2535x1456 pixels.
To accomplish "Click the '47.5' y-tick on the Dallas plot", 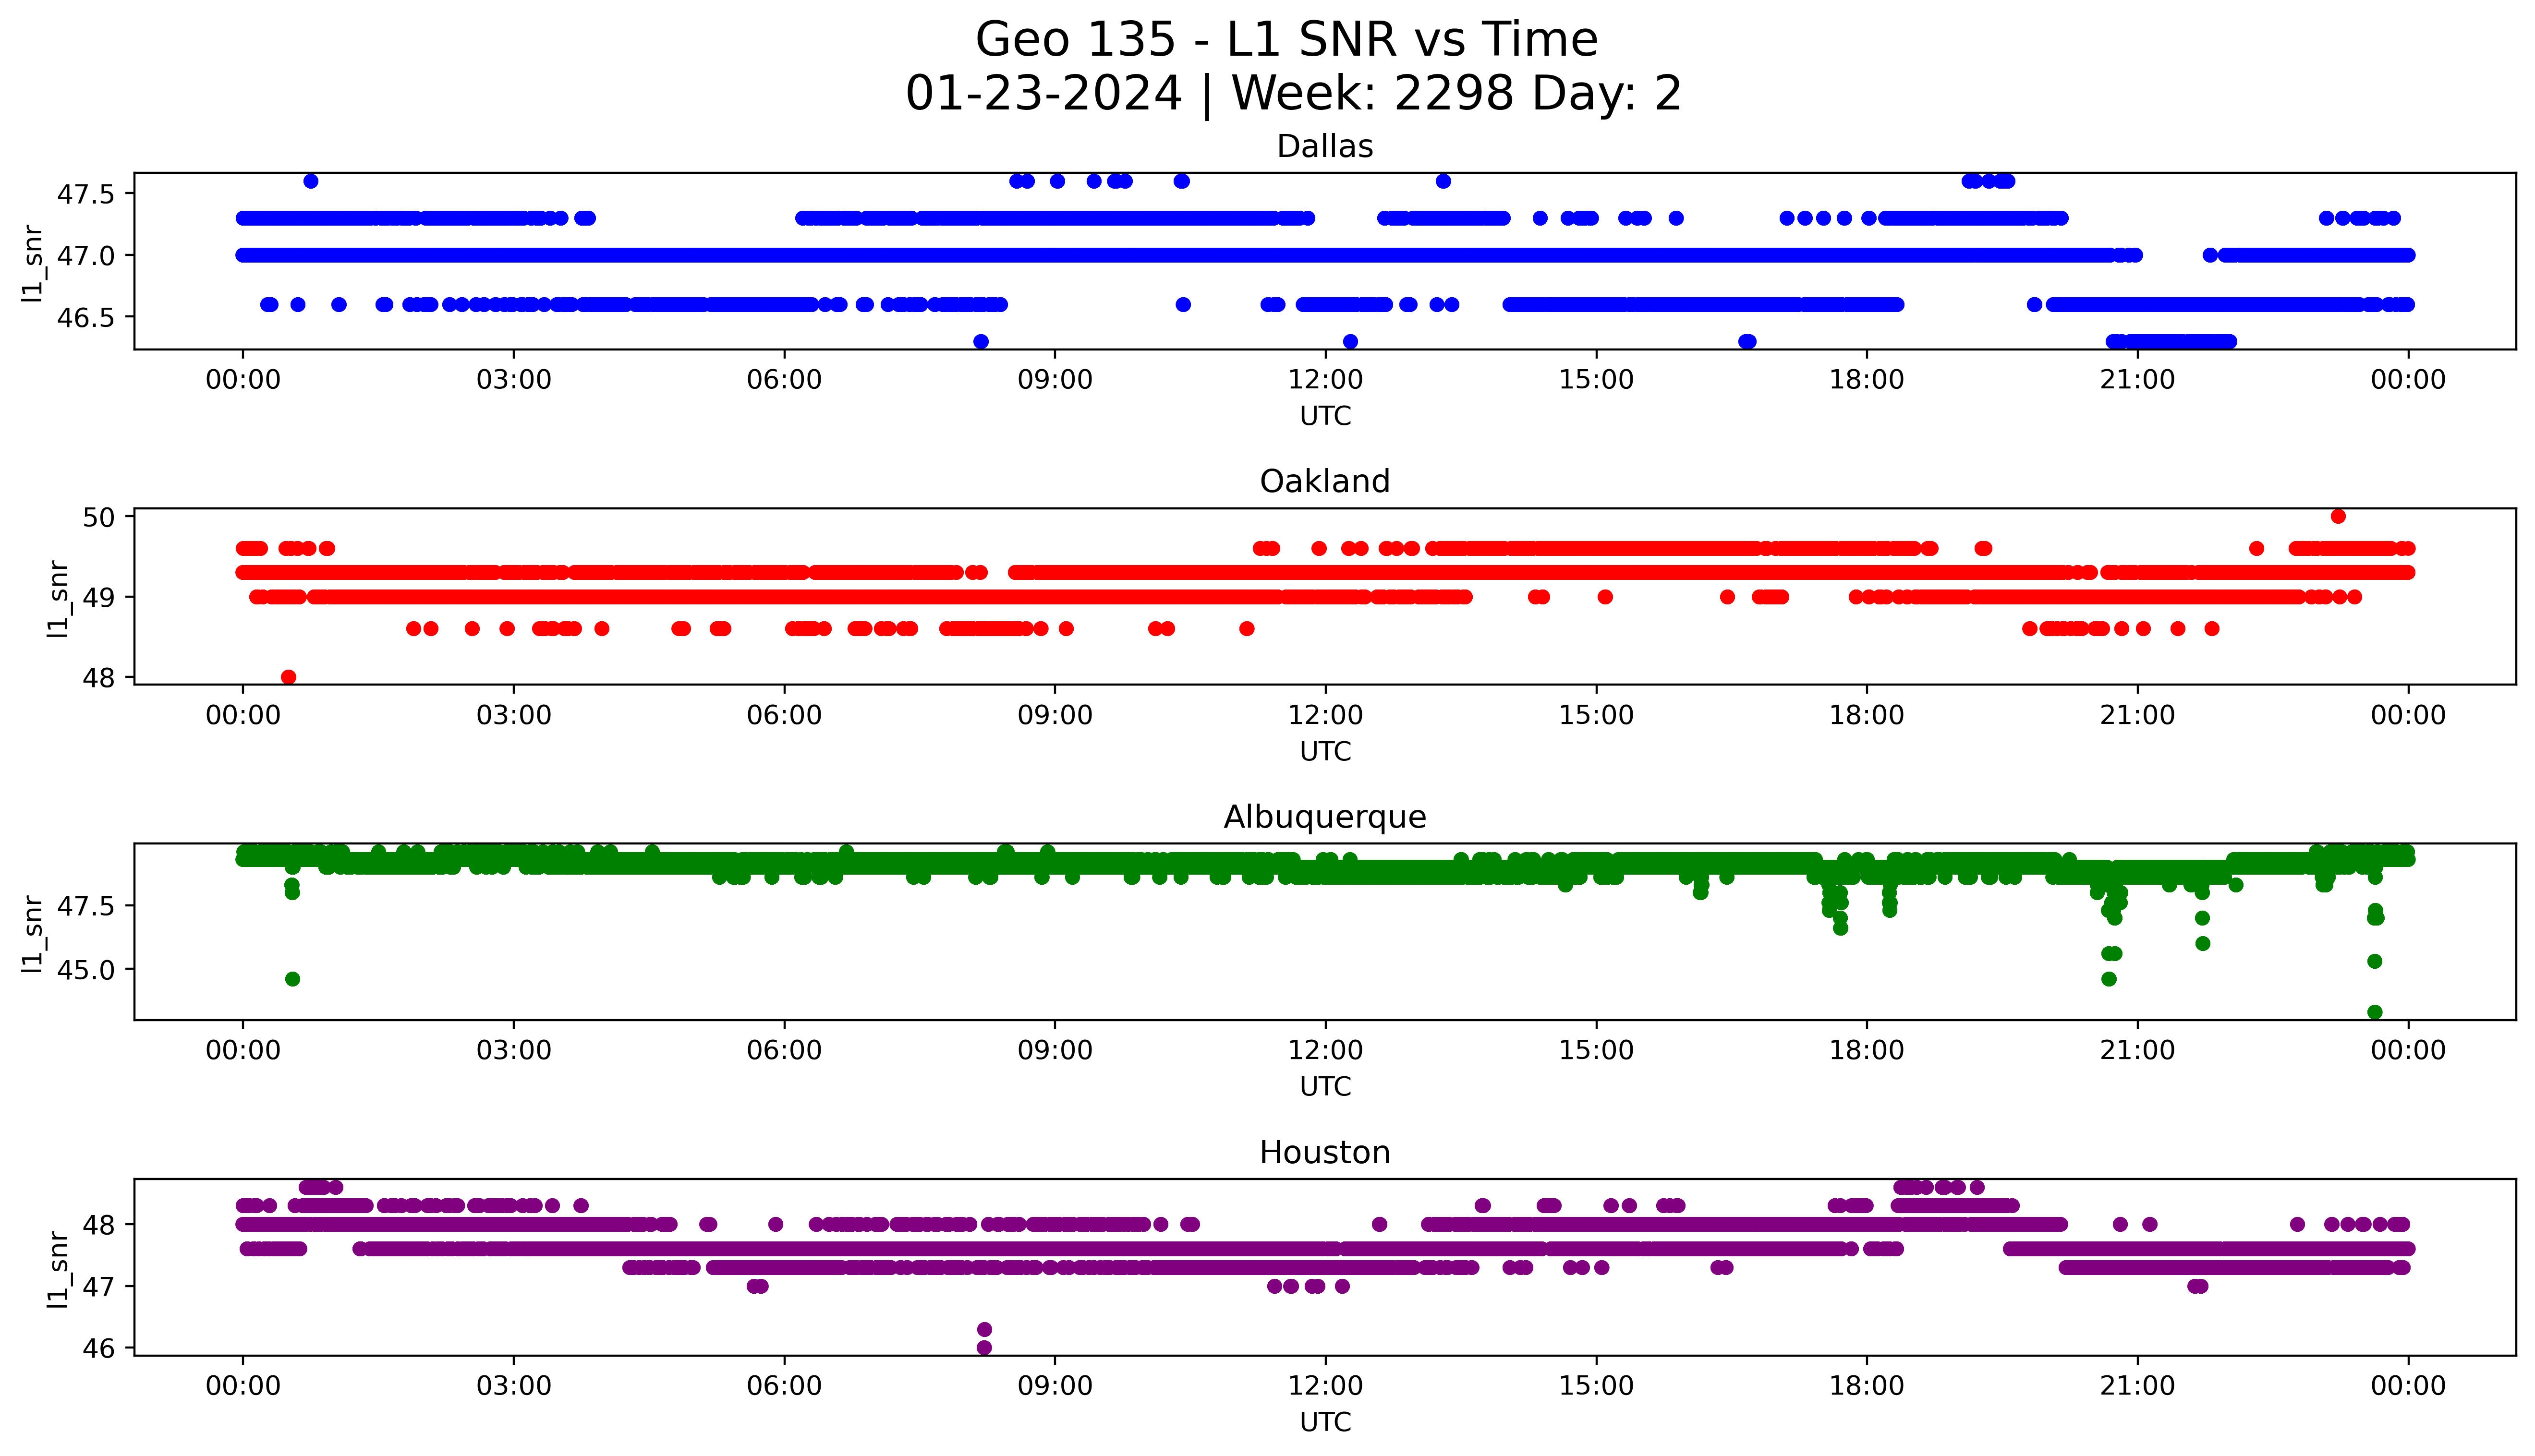I will point(85,194).
